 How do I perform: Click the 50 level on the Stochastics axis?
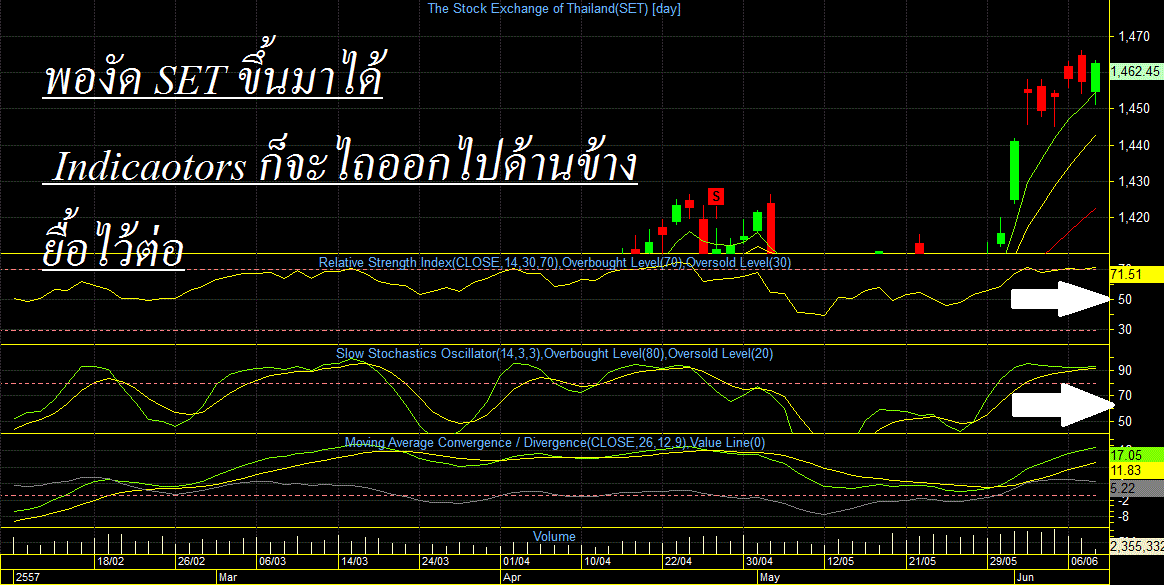pos(1125,421)
